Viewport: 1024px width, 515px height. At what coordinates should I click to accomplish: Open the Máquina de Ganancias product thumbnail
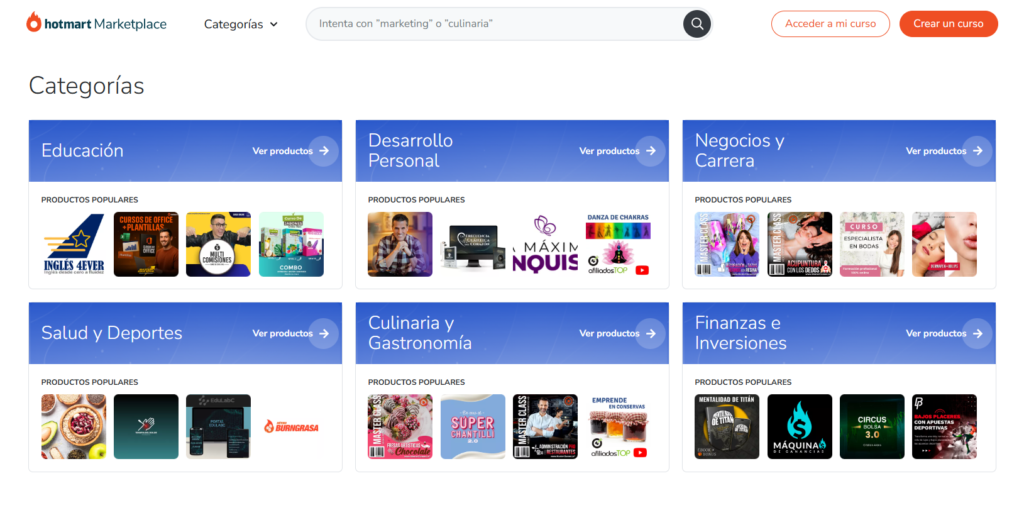(x=799, y=427)
